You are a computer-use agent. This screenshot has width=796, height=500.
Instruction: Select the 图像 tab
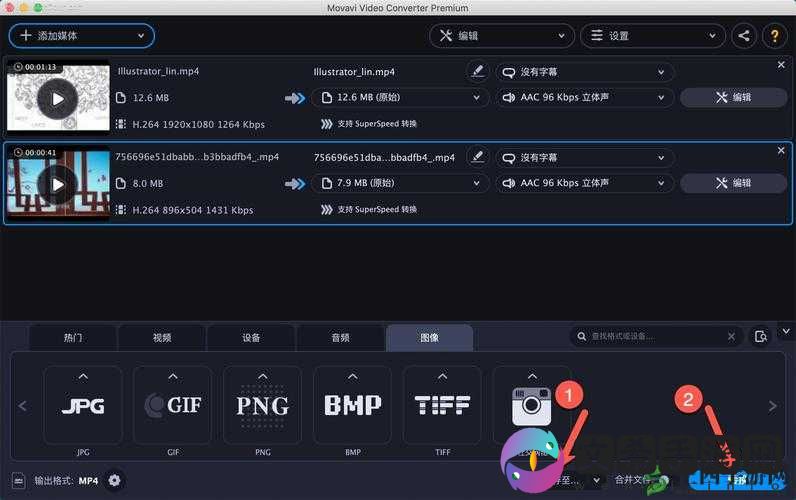point(429,338)
